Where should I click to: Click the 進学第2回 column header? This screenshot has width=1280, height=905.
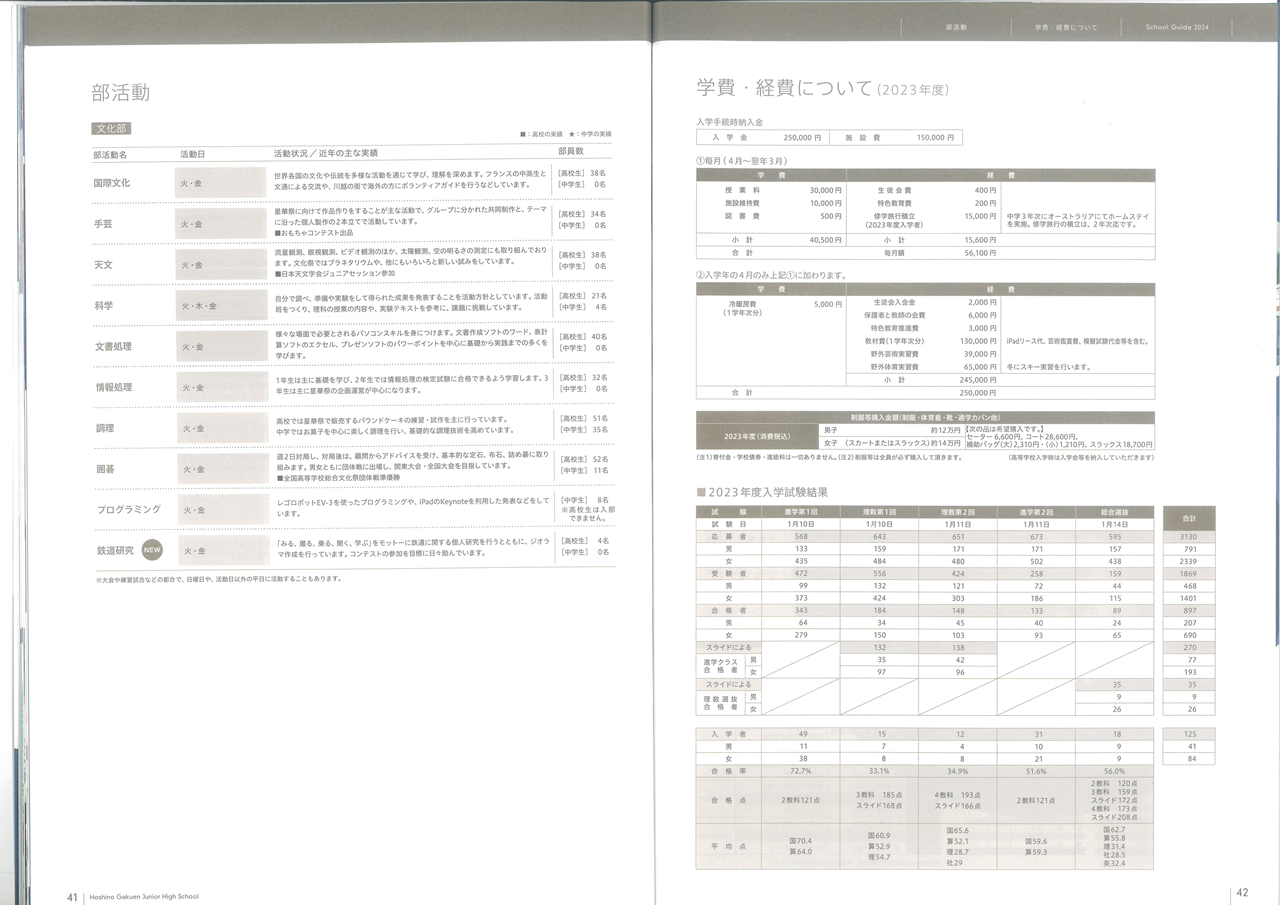(x=1035, y=510)
